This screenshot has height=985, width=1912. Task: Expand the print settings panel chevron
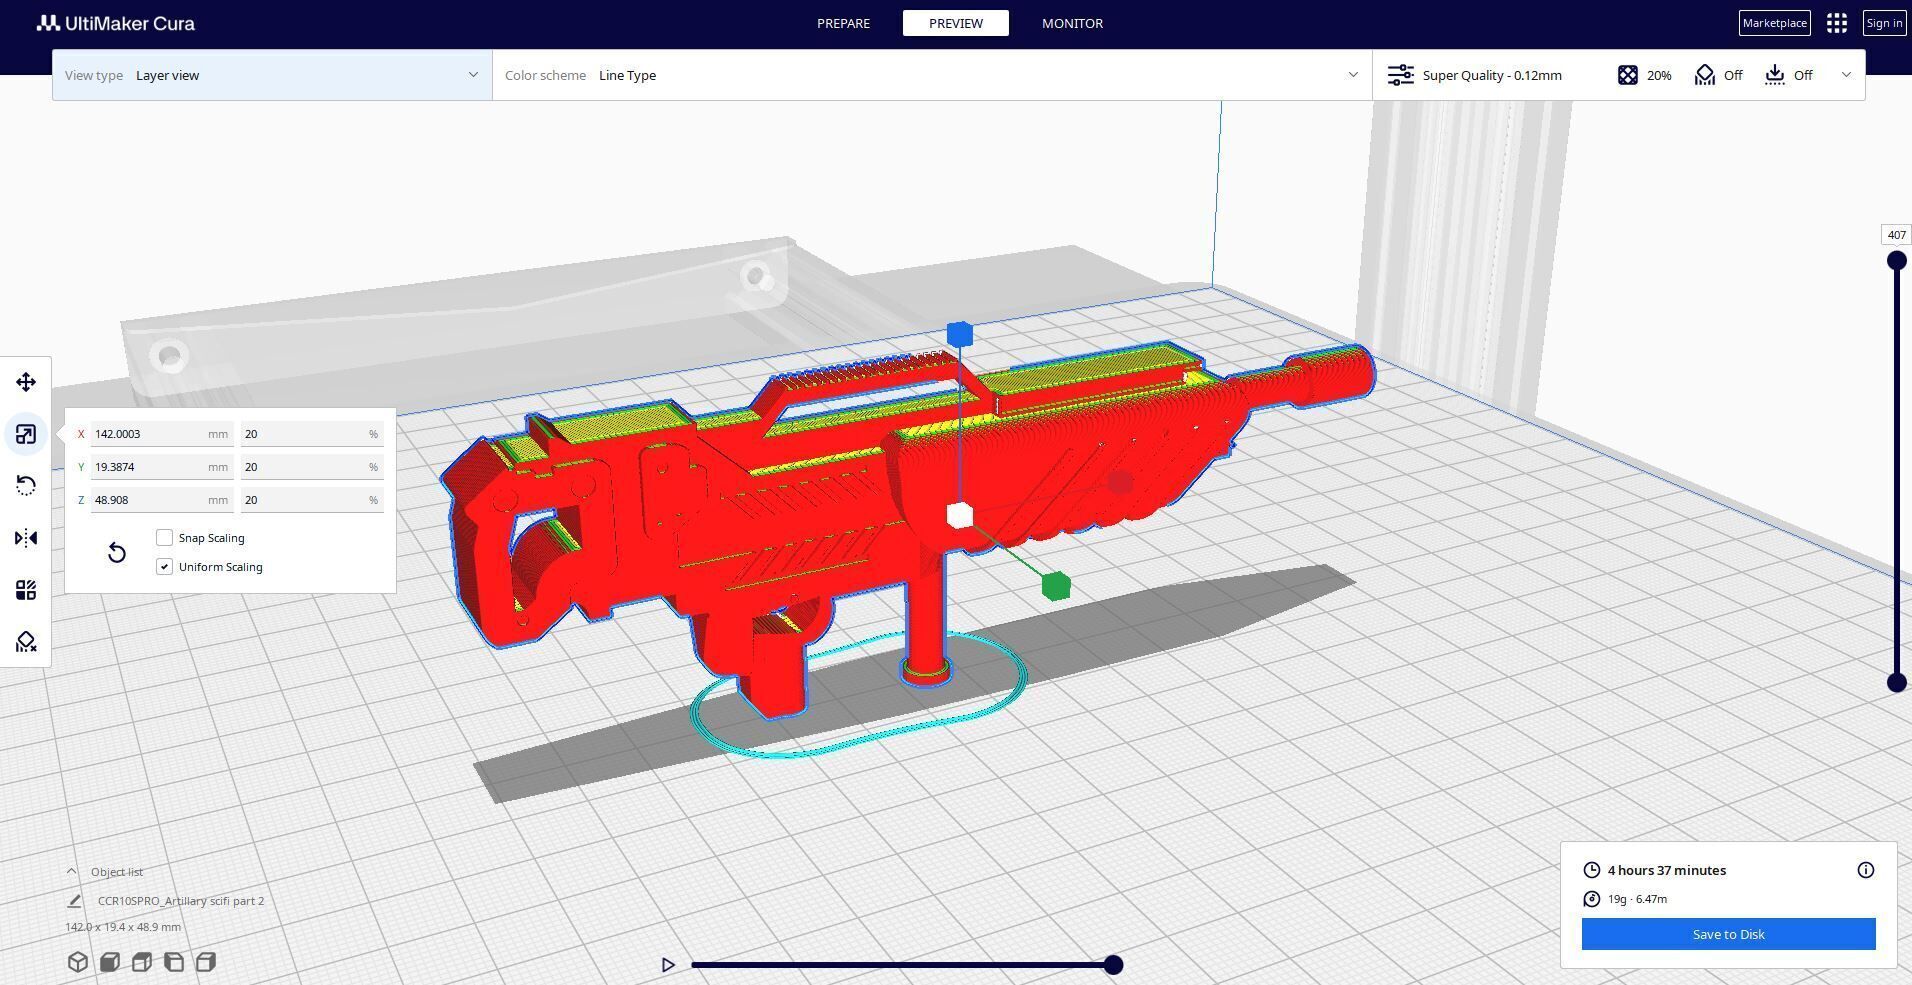coord(1846,75)
